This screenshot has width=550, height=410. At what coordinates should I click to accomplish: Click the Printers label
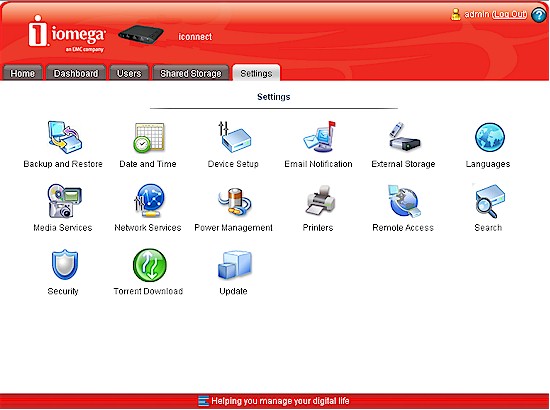(x=318, y=228)
